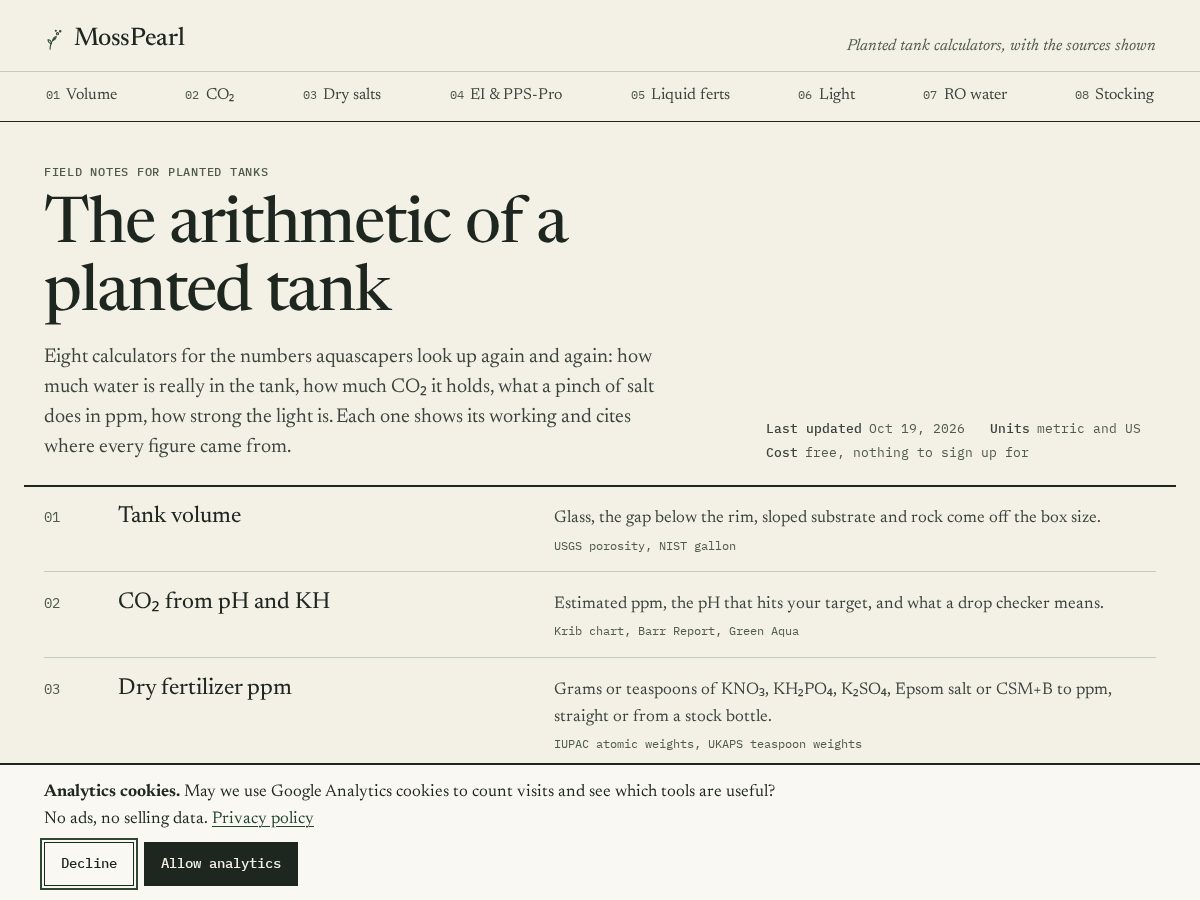Click the Privacy policy link
1200x900 pixels.
pos(263,818)
